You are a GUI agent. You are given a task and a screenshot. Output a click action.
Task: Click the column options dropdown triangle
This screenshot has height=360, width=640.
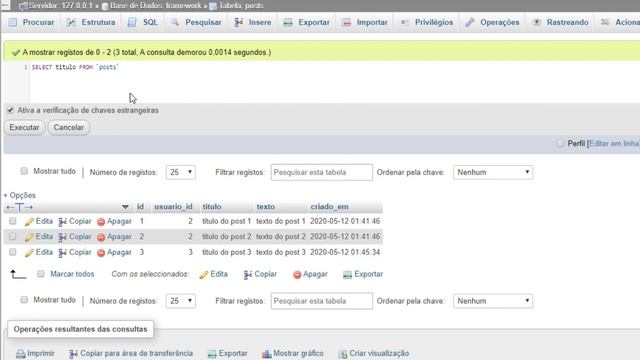(125, 207)
